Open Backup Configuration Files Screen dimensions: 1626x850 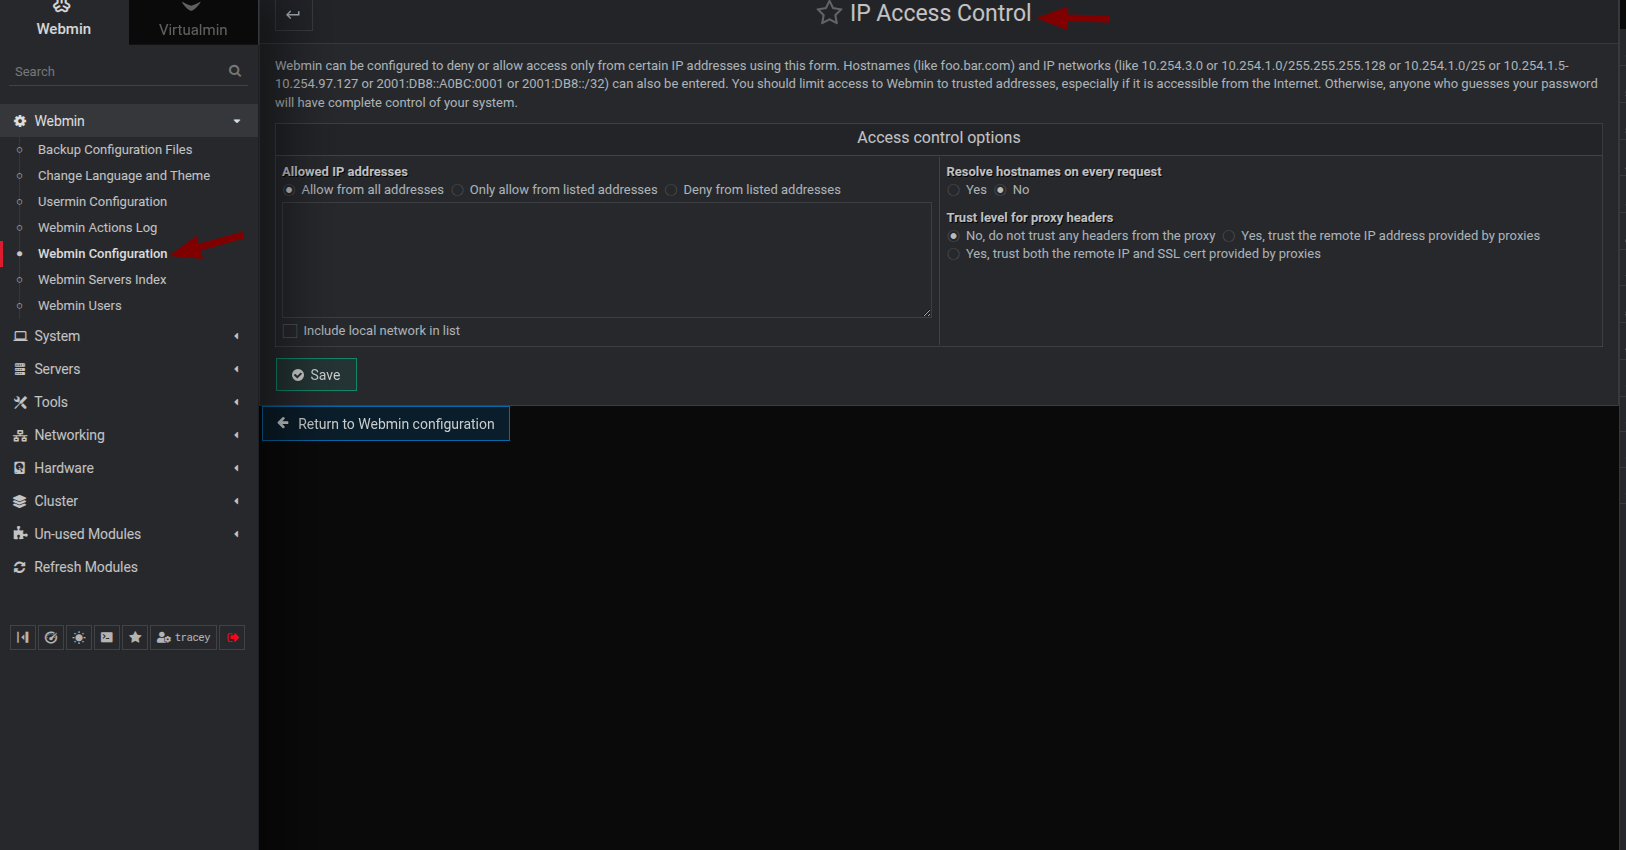point(115,150)
